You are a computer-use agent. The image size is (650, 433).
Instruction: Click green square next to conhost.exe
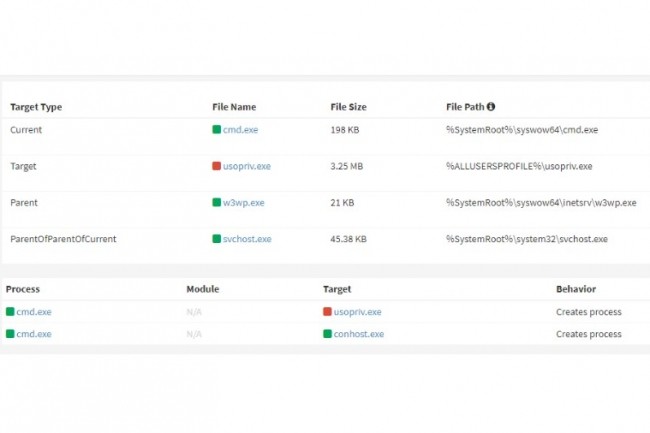[327, 334]
